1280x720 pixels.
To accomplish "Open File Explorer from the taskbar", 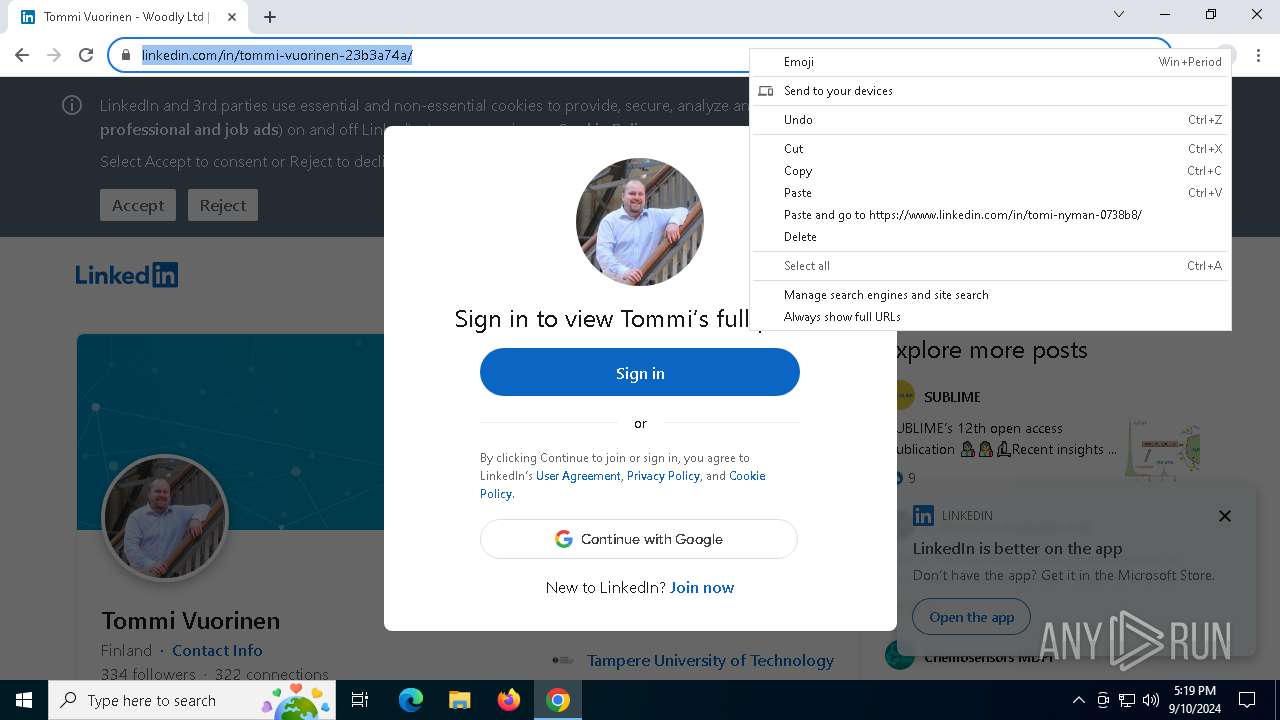I will (460, 700).
